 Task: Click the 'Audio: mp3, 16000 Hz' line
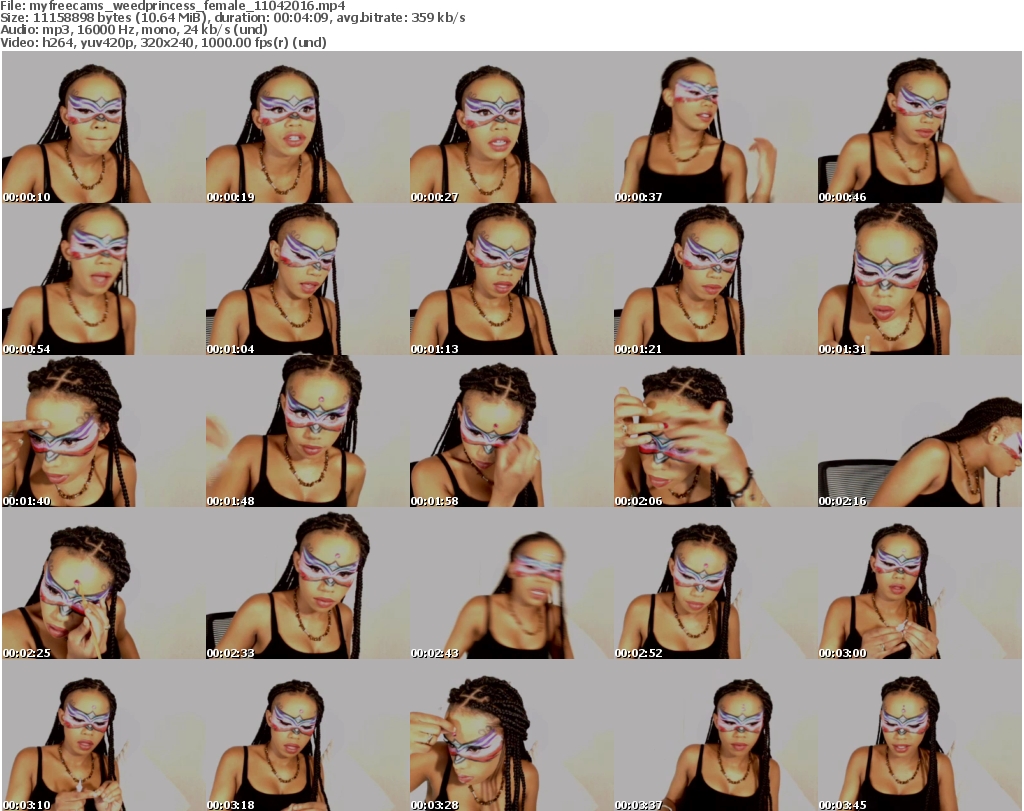click(x=134, y=30)
